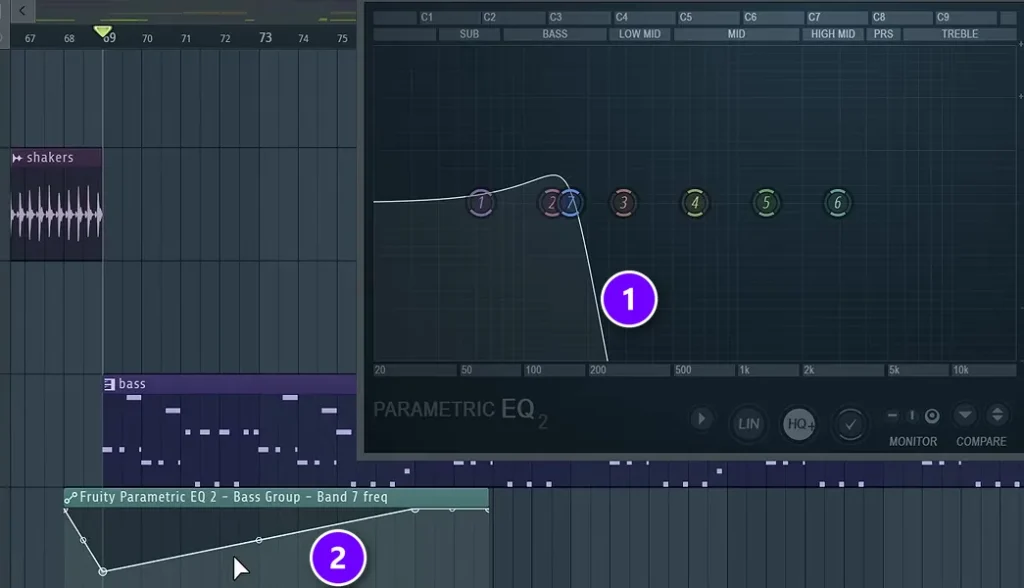Click the C1 note marker
1024x588 pixels.
426,17
